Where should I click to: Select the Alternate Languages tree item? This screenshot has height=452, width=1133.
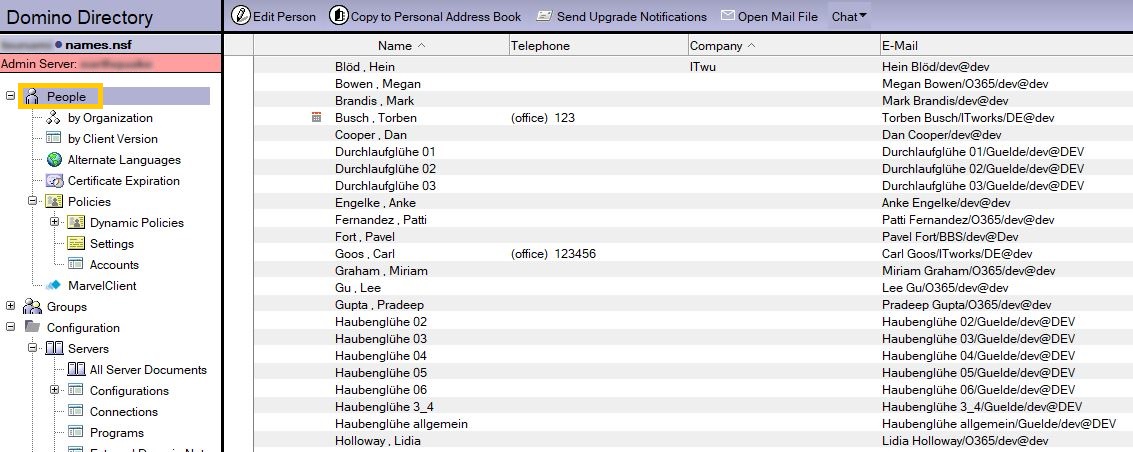(x=124, y=160)
